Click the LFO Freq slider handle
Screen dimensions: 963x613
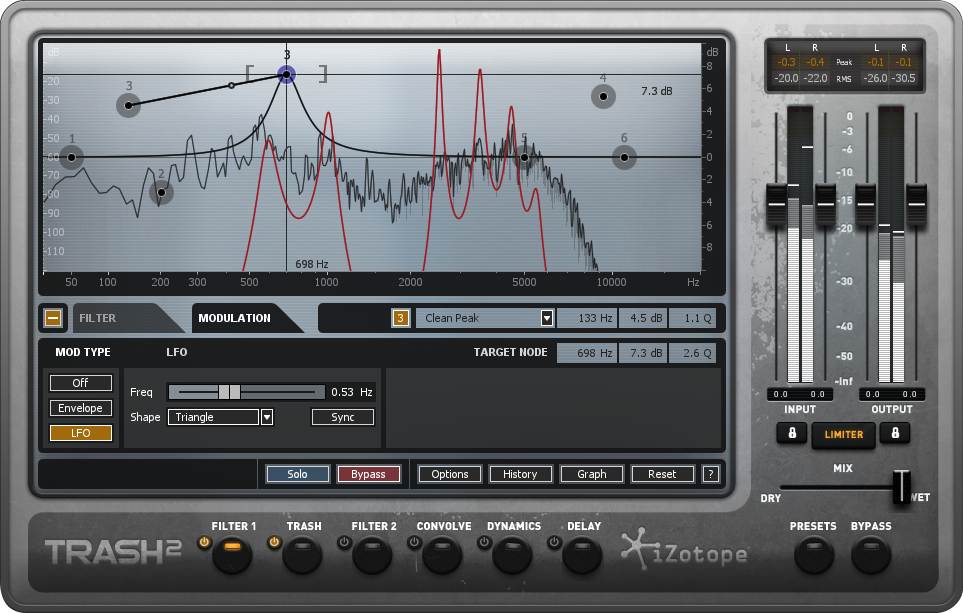pos(229,392)
